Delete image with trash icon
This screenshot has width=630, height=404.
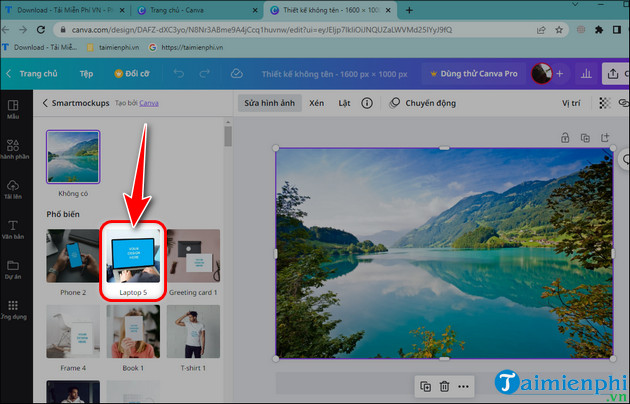pos(444,387)
